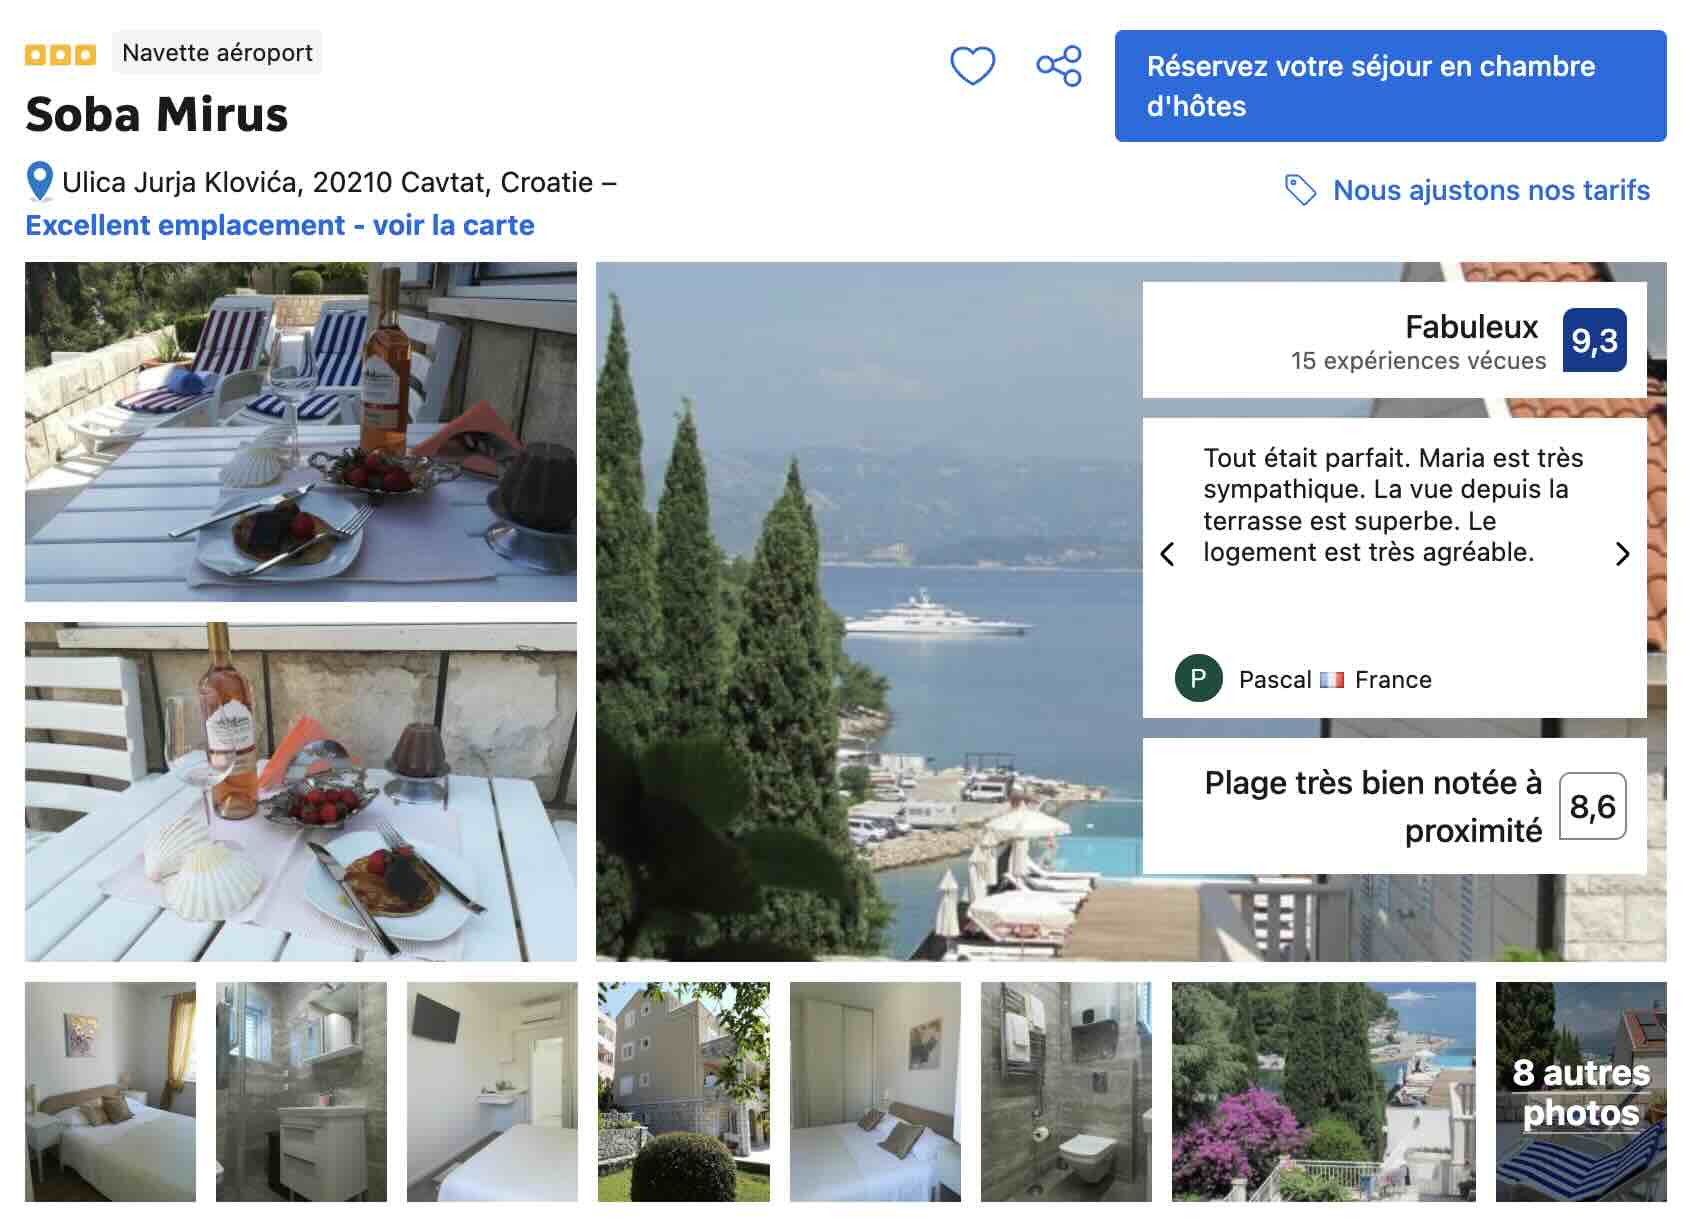Show the next guest review
Image resolution: width=1696 pixels, height=1230 pixels.
click(x=1622, y=554)
